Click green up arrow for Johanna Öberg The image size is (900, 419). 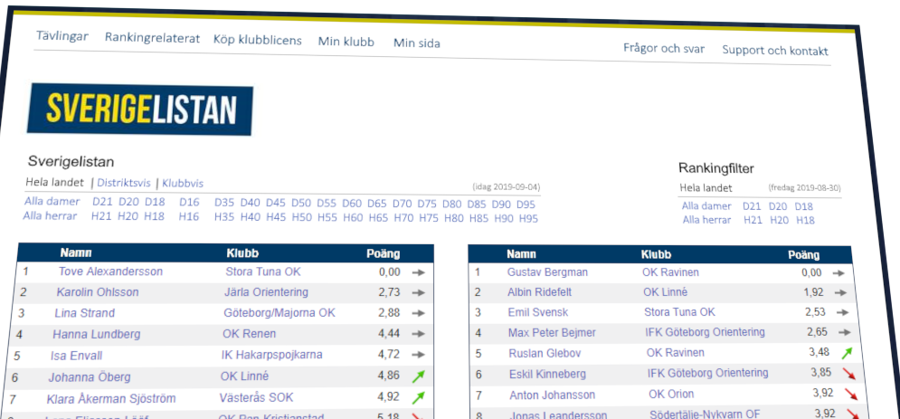coord(418,377)
